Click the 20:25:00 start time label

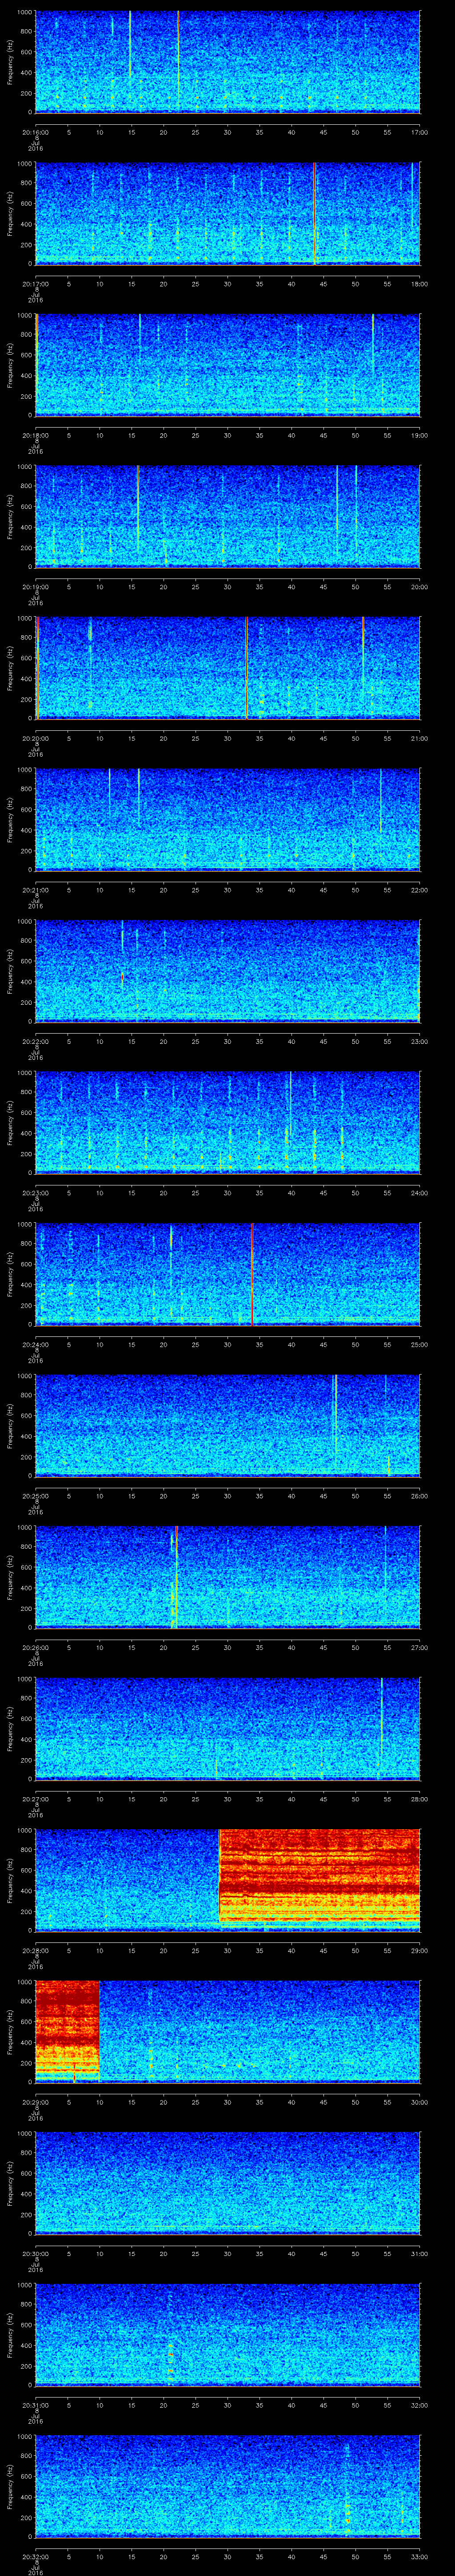tap(35, 1496)
